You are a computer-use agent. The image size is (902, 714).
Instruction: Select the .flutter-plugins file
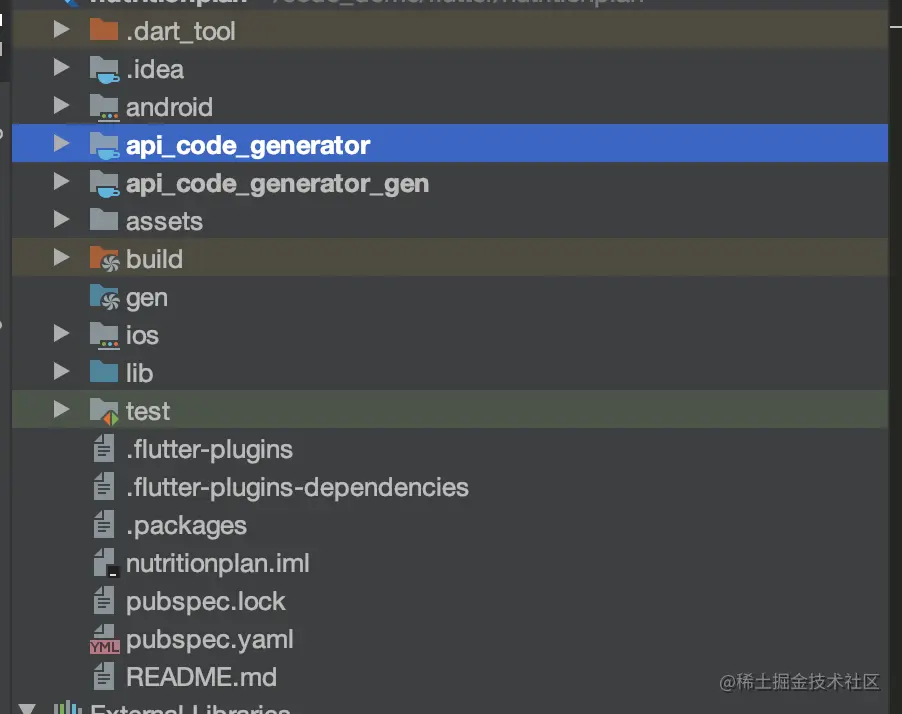coord(209,450)
